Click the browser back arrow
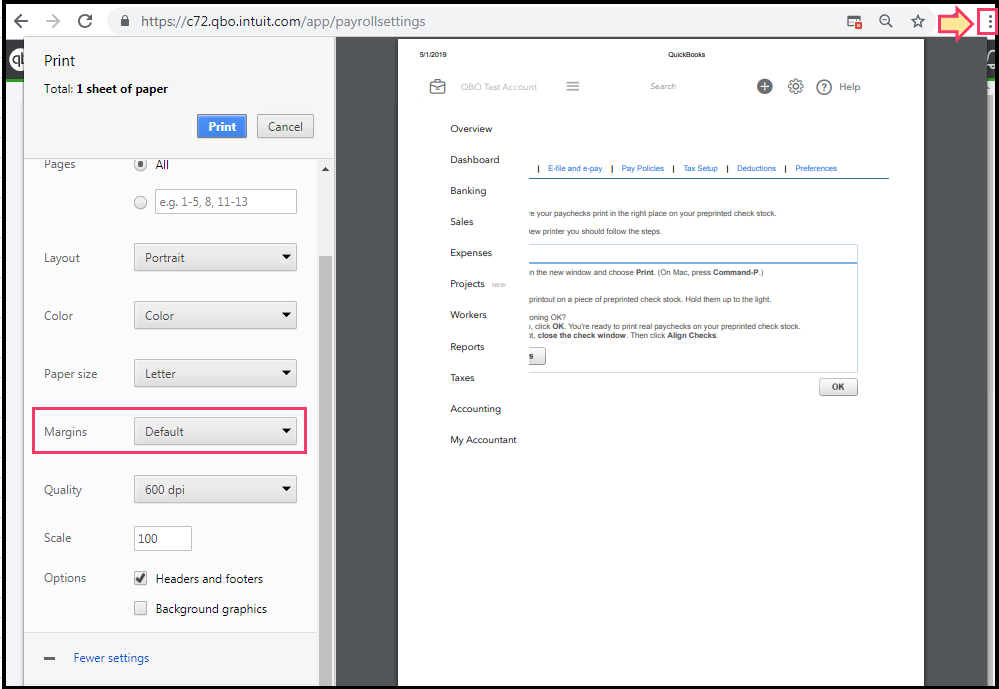Viewport: 999px width, 689px height. click(21, 21)
